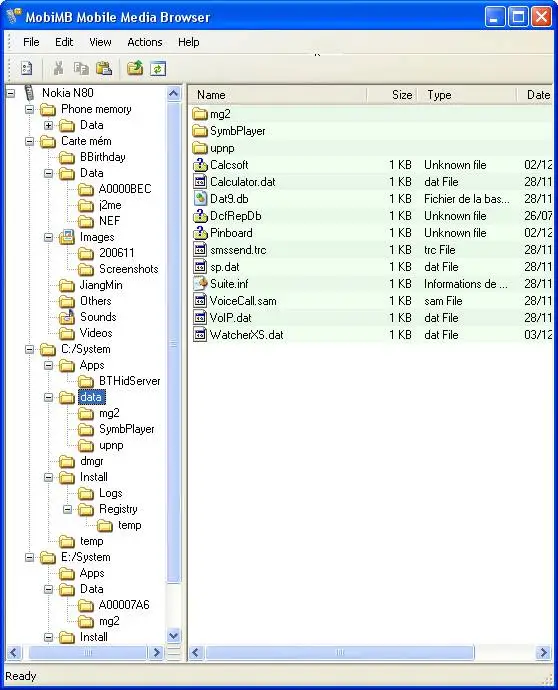Collapse the C:/System tree node
The image size is (558, 690).
(29, 349)
